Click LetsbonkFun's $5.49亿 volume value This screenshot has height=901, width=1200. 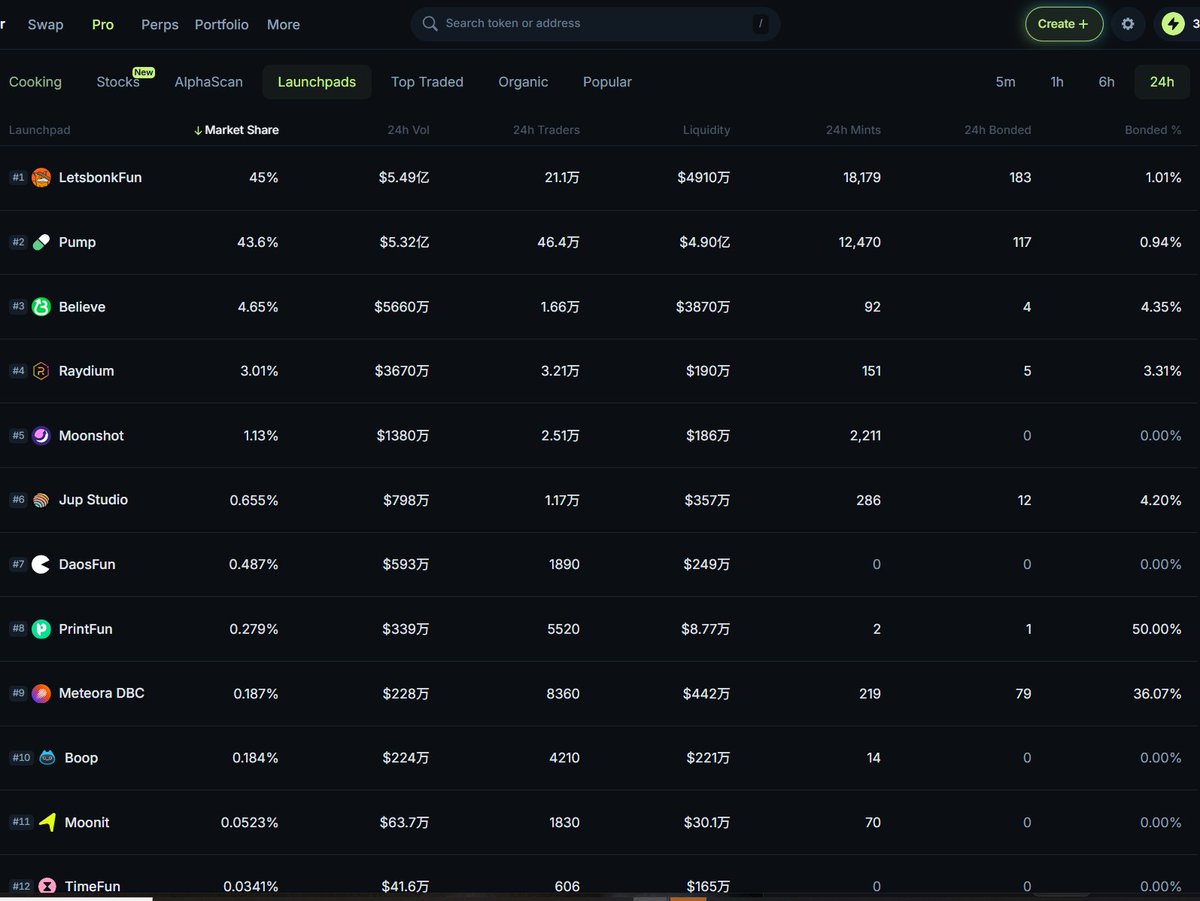(404, 178)
